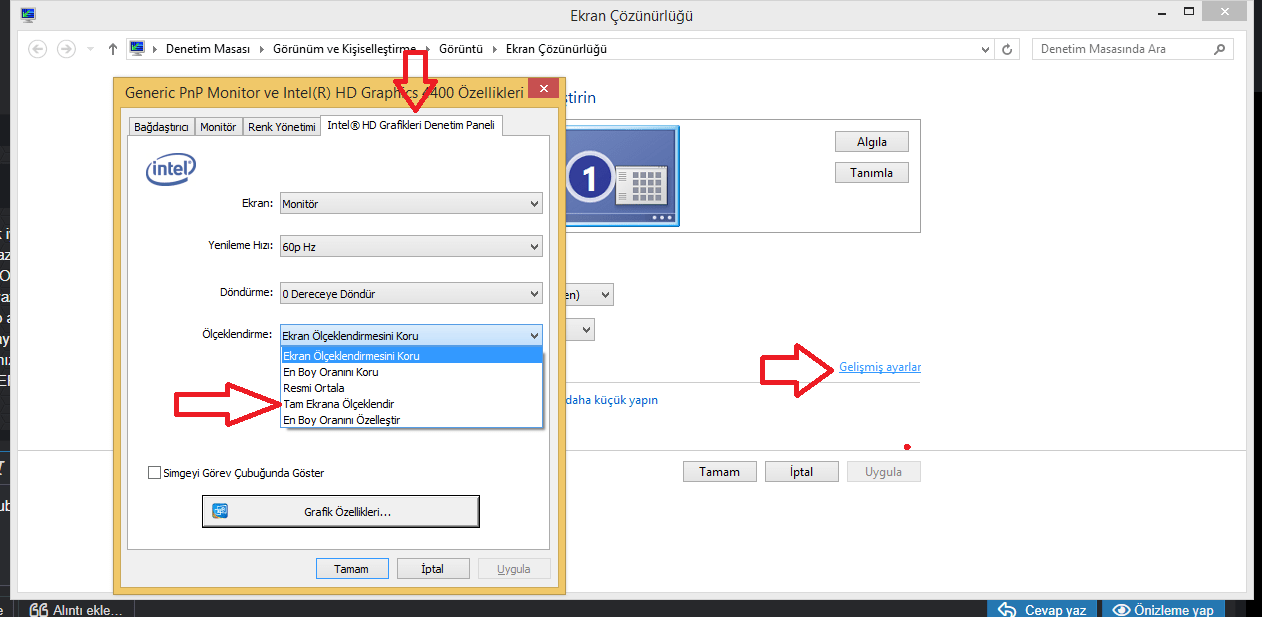Collapse the Ölçeklendirme dropdown
This screenshot has width=1262, height=617.
point(411,336)
